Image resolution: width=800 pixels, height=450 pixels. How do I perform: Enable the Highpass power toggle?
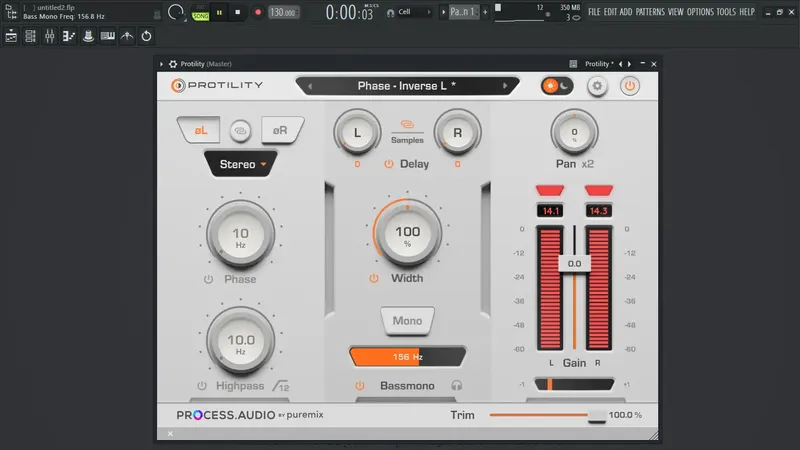202,386
